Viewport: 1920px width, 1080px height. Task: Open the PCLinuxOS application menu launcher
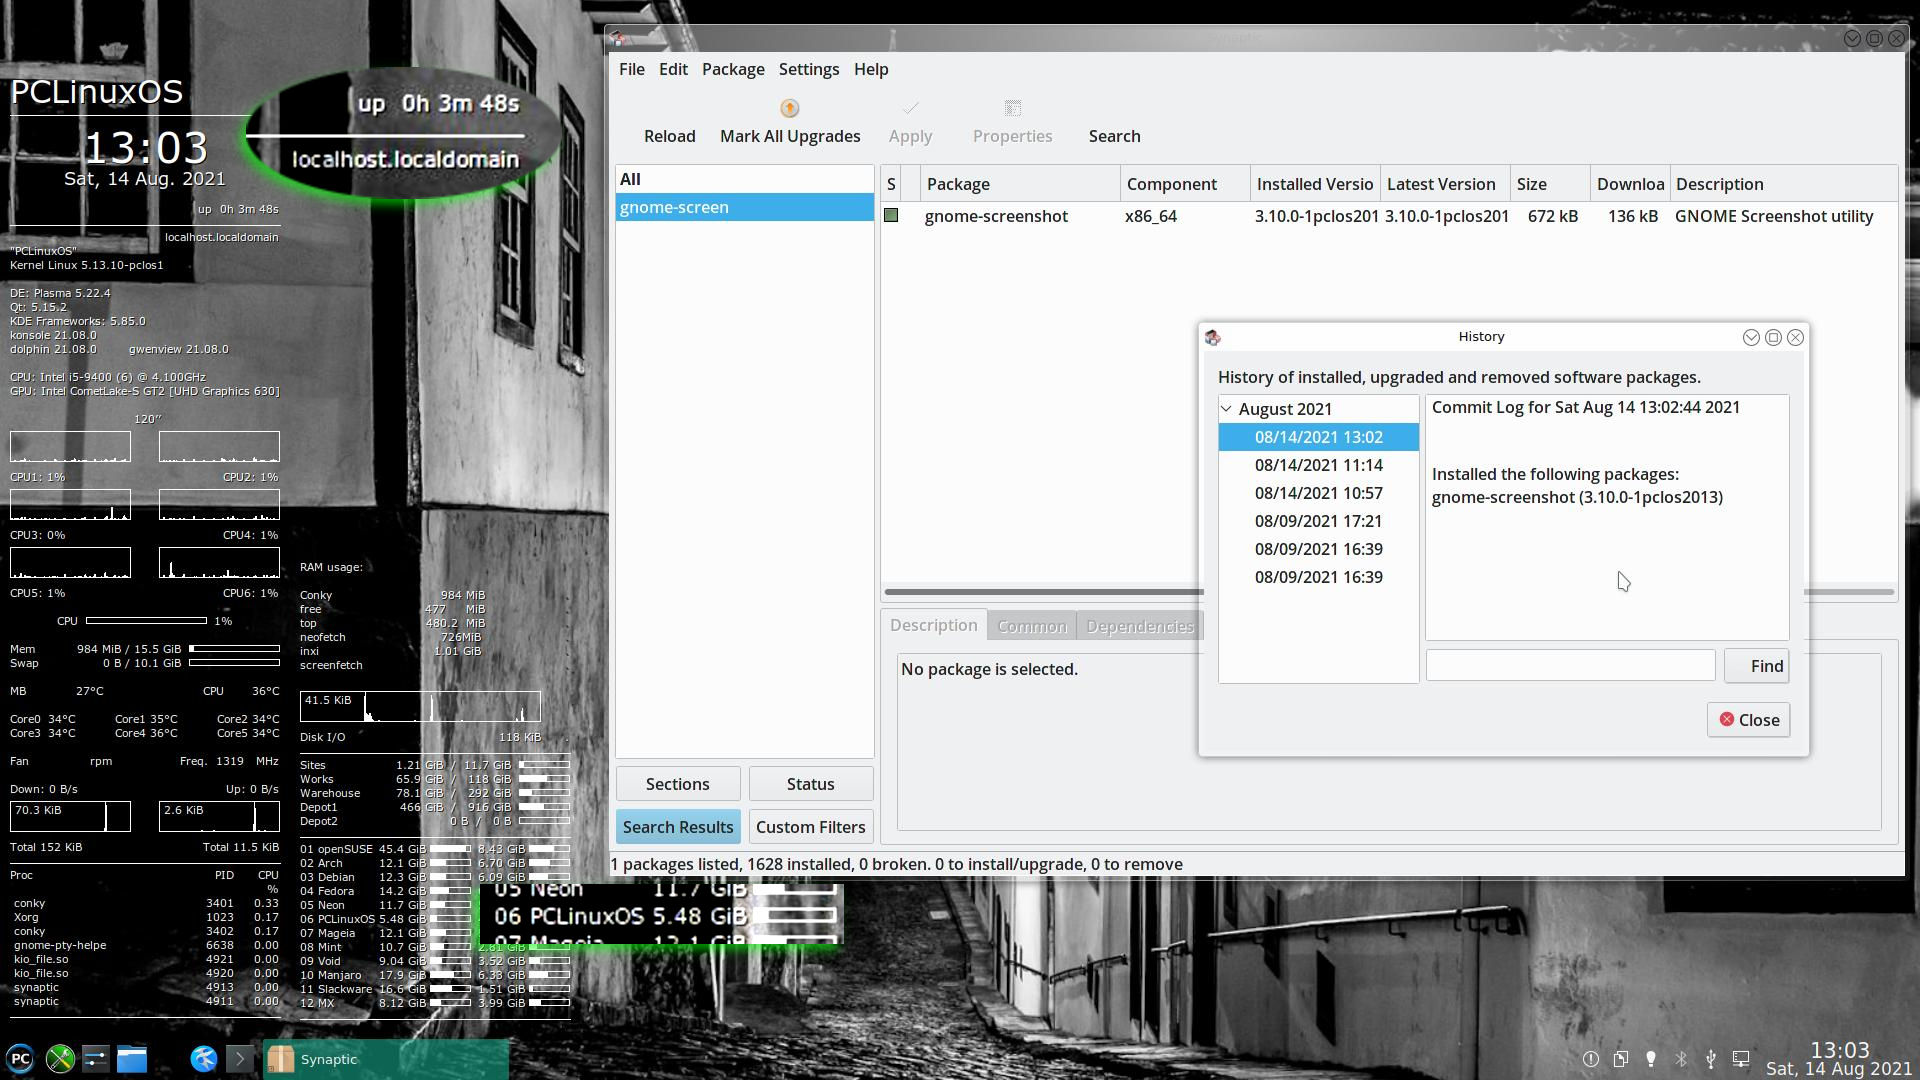[20, 1059]
